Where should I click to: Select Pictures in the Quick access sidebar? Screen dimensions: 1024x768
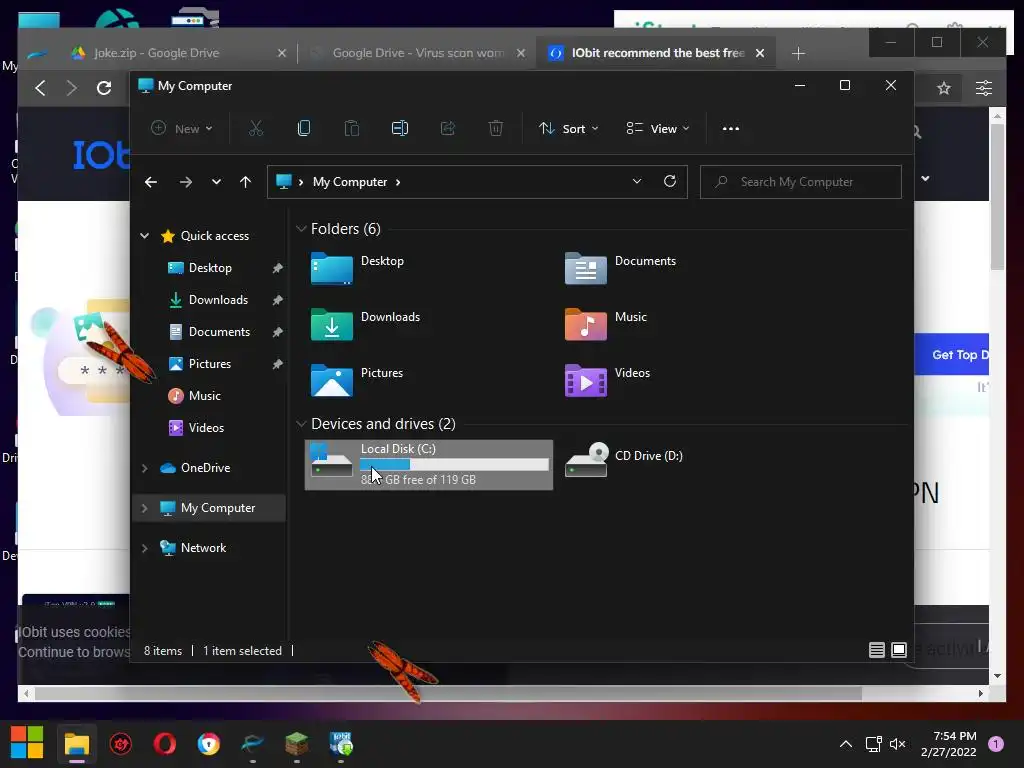tap(210, 364)
